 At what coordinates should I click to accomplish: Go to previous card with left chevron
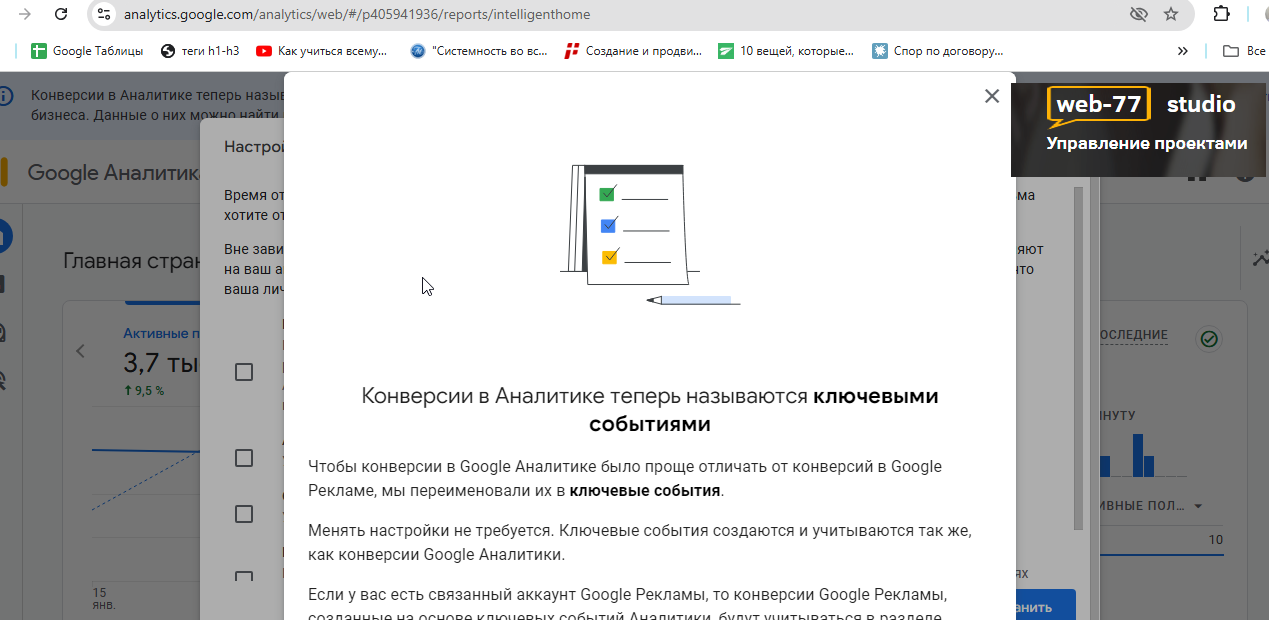[81, 351]
